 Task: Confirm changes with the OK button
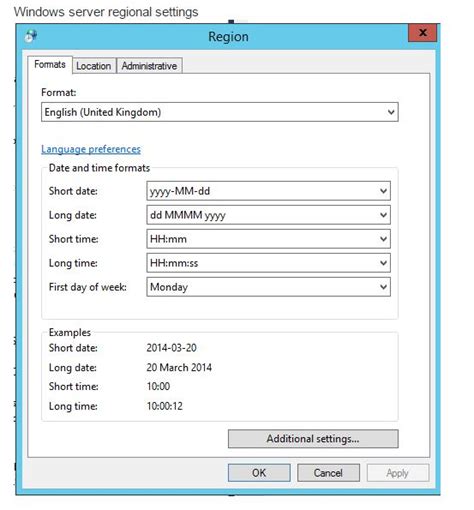[x=259, y=473]
